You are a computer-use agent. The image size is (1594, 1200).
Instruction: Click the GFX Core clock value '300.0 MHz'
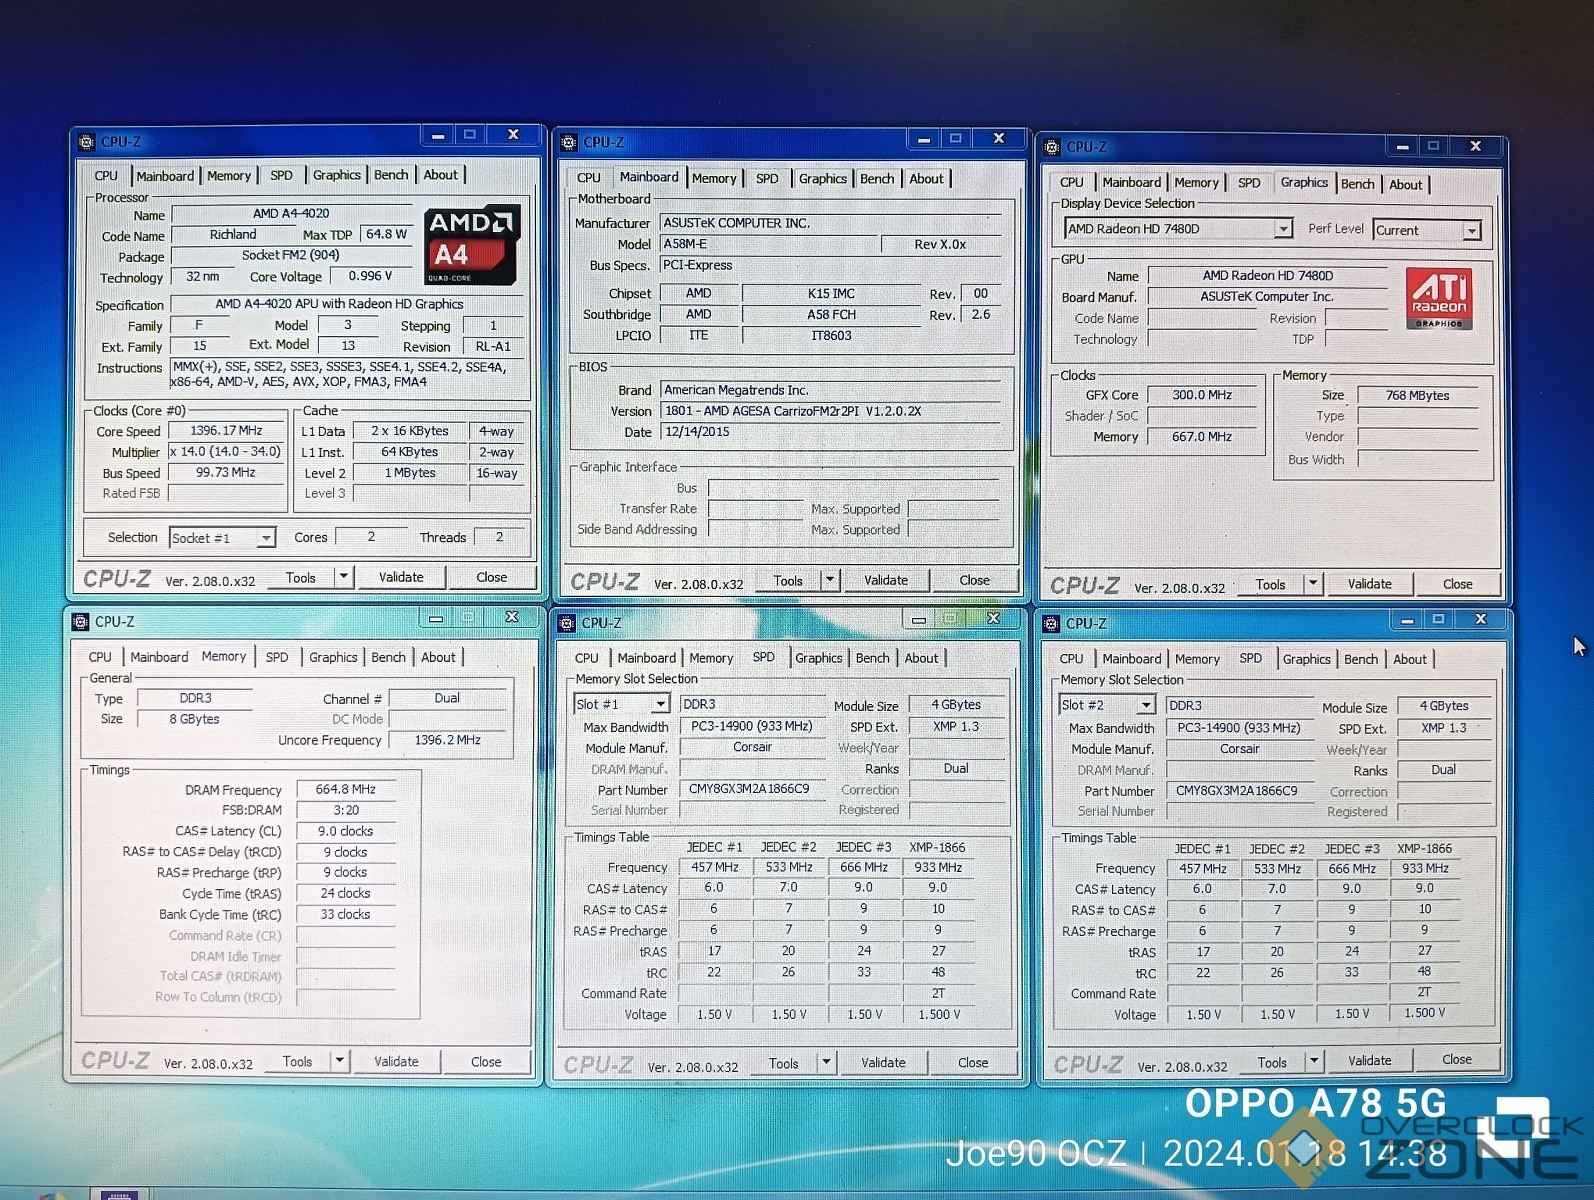tap(1202, 395)
